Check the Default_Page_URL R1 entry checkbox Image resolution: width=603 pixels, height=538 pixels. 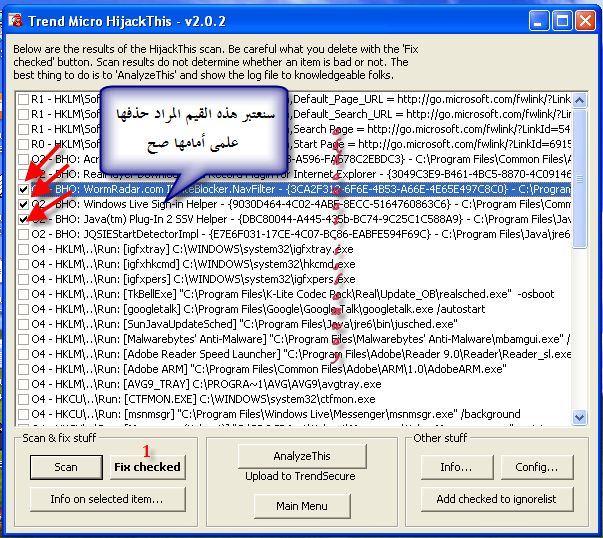pos(23,99)
